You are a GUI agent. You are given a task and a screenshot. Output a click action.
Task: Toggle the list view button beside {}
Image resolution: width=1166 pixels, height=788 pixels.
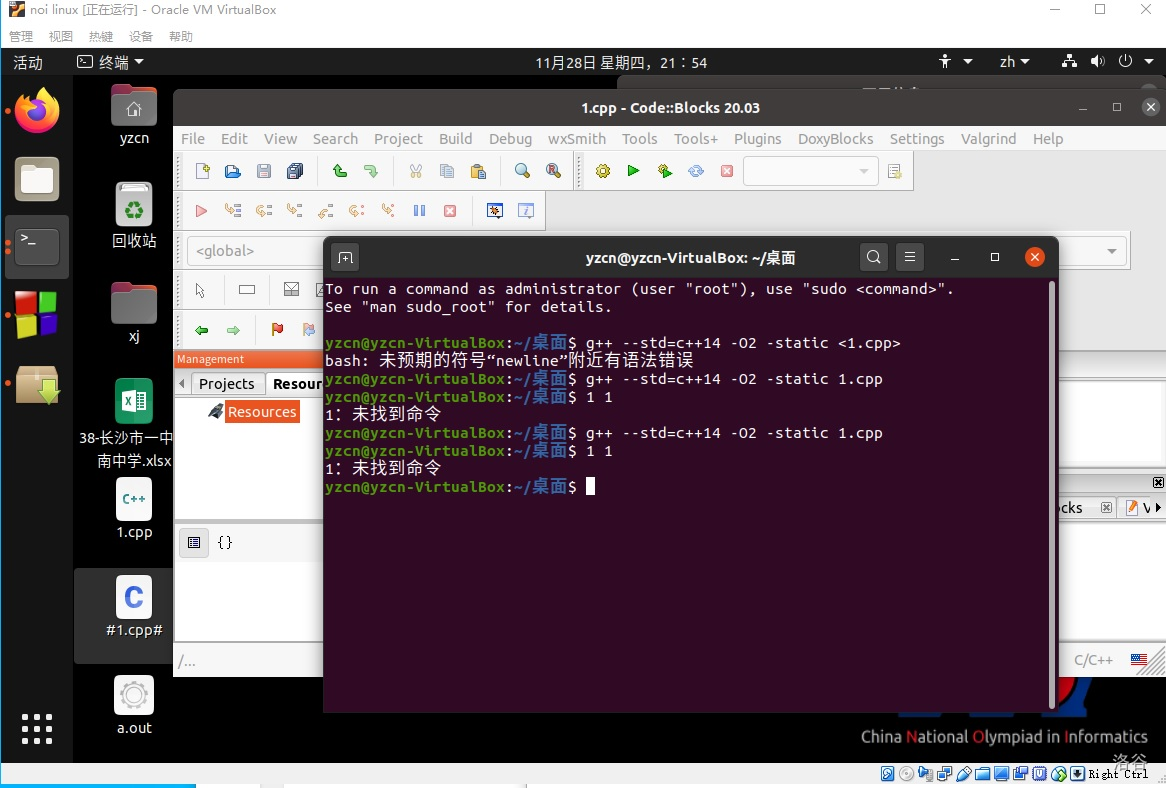[194, 543]
